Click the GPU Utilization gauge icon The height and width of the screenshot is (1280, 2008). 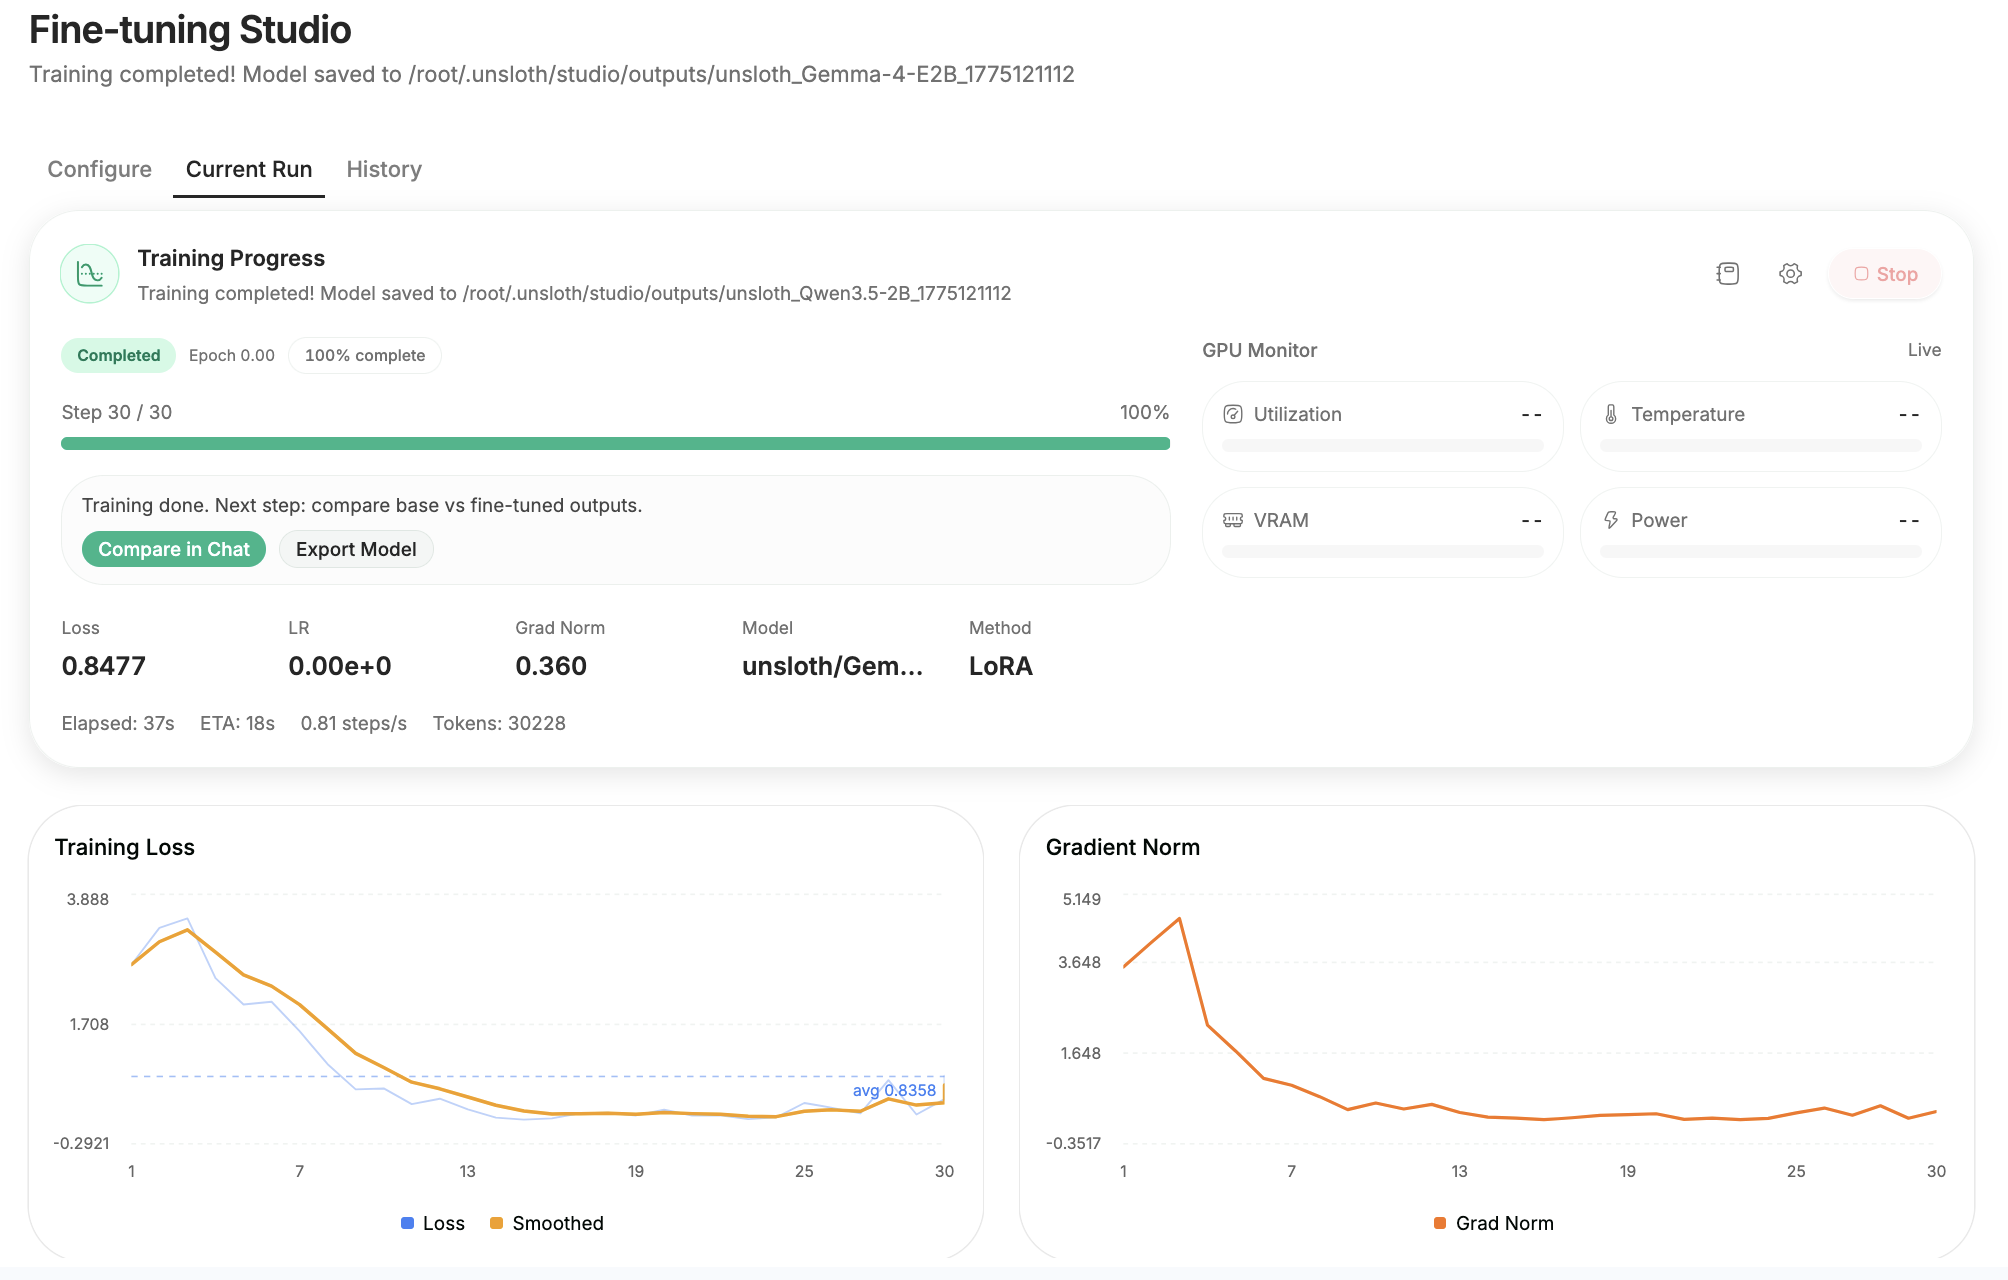coord(1233,414)
